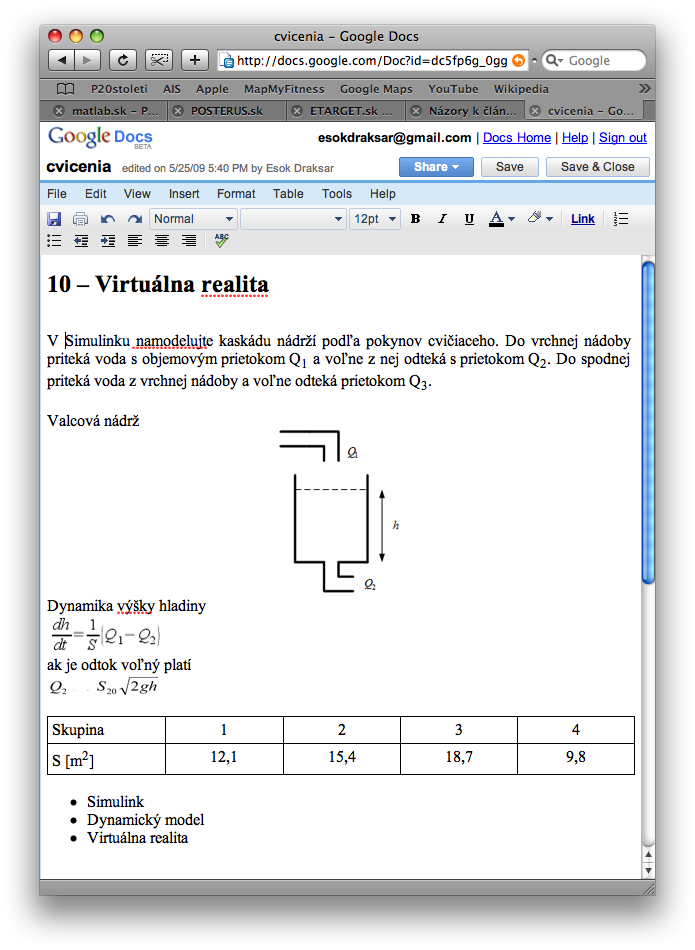Increase the paragraph indent
695x950 pixels.
click(108, 241)
